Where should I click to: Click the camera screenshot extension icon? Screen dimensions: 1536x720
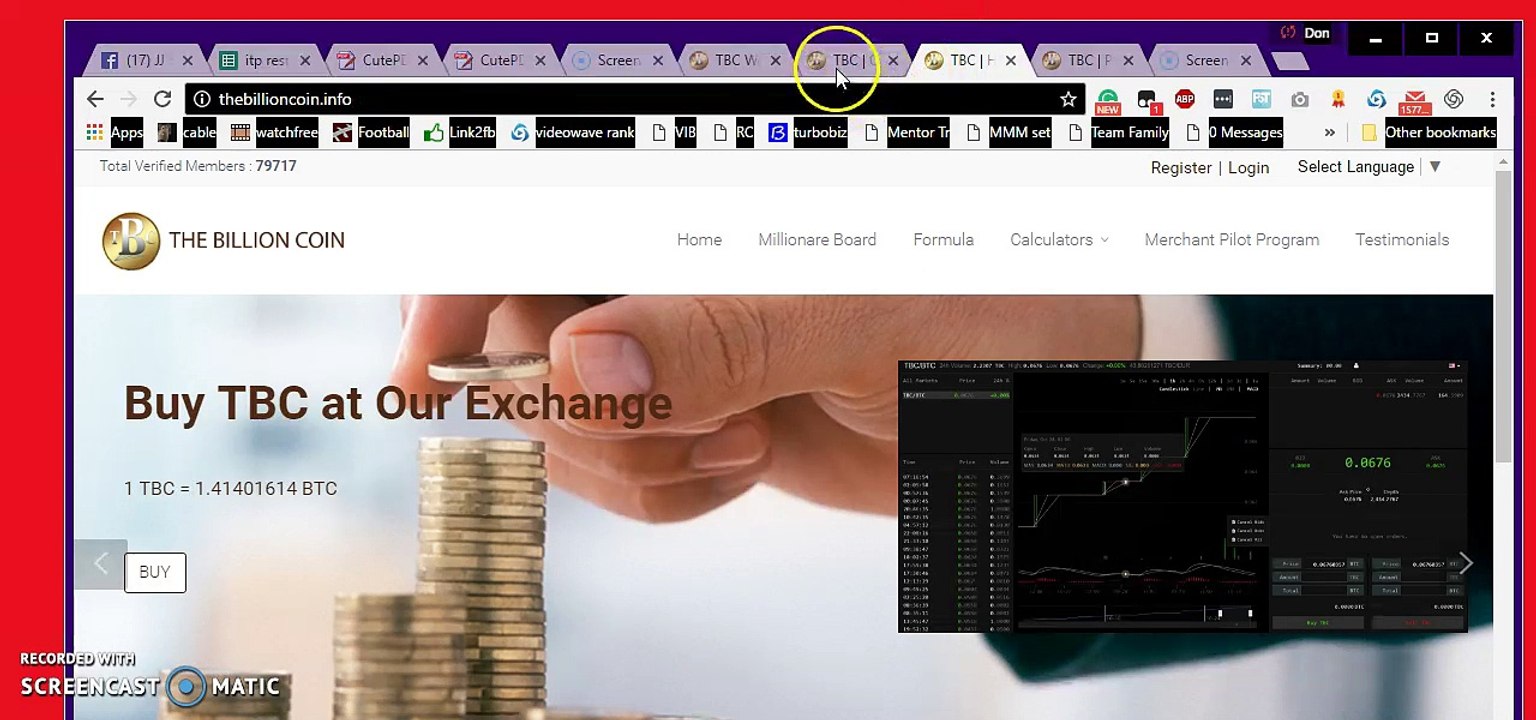point(1299,99)
